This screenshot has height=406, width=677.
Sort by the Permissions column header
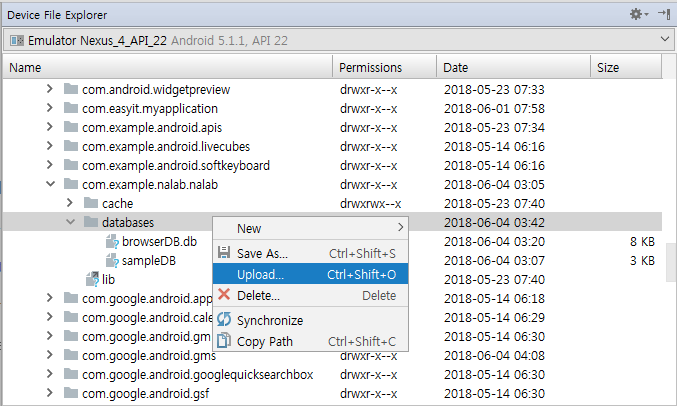384,67
